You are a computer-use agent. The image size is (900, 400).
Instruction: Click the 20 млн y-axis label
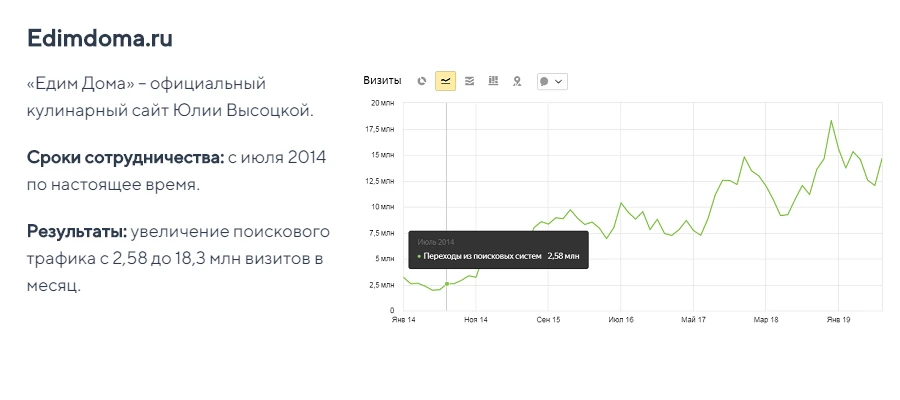tap(383, 103)
